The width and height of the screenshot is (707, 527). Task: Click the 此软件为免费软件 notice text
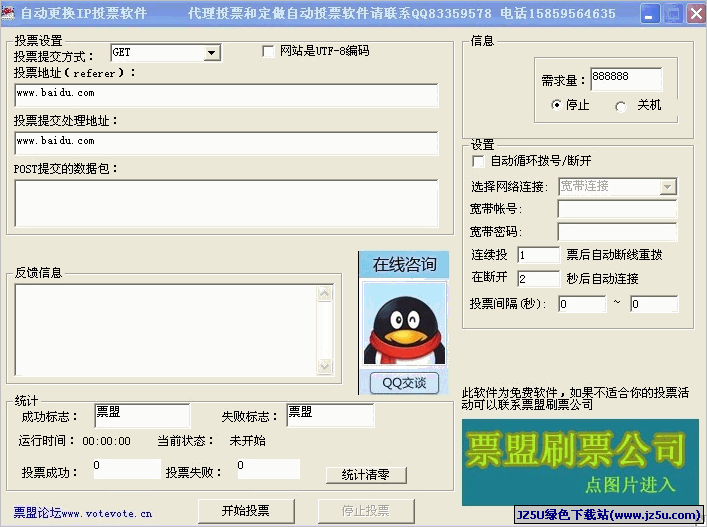pos(575,399)
